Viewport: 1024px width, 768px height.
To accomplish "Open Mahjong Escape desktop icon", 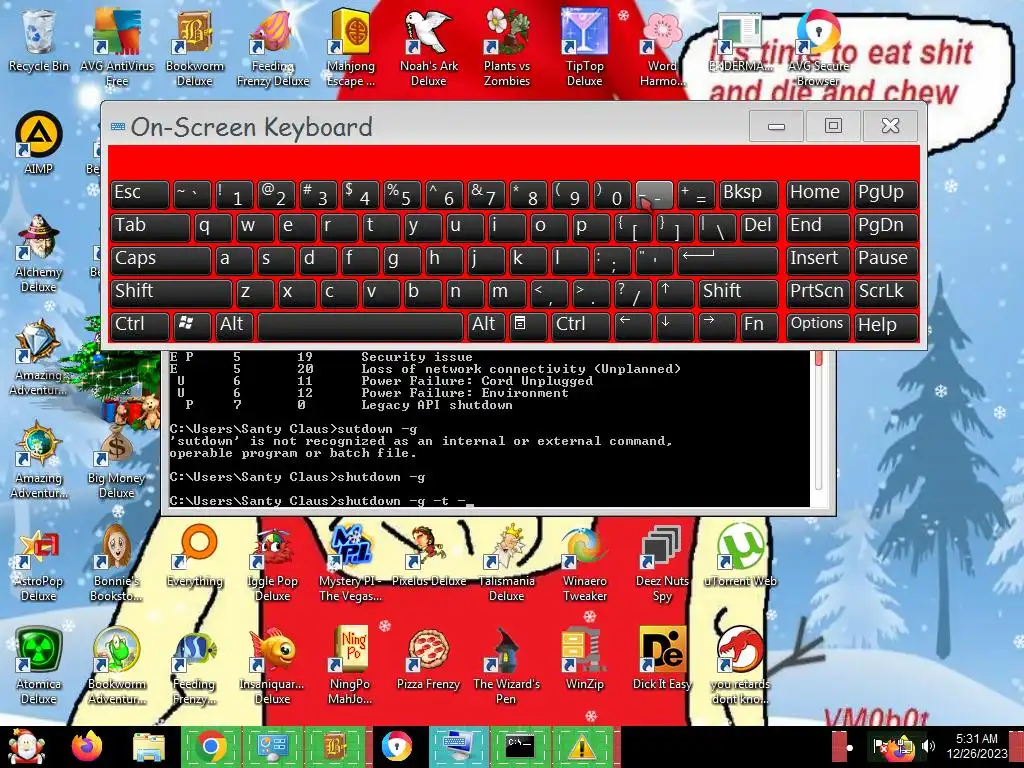I will tap(351, 47).
